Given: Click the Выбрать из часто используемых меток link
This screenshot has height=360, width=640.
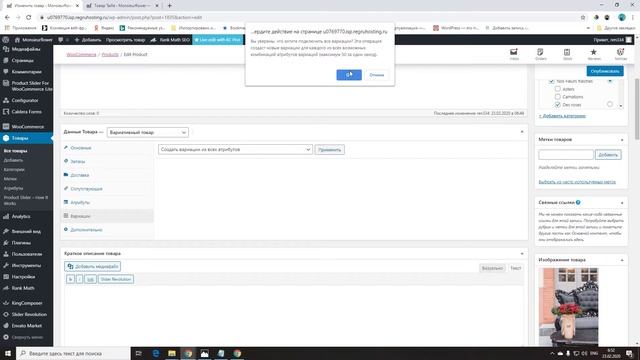Looking at the screenshot, I should click(577, 182).
